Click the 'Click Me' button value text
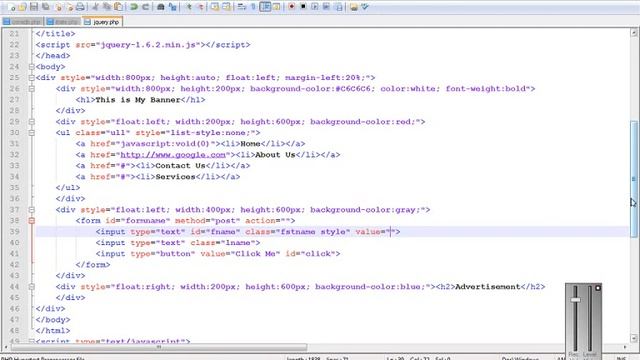 pos(256,254)
